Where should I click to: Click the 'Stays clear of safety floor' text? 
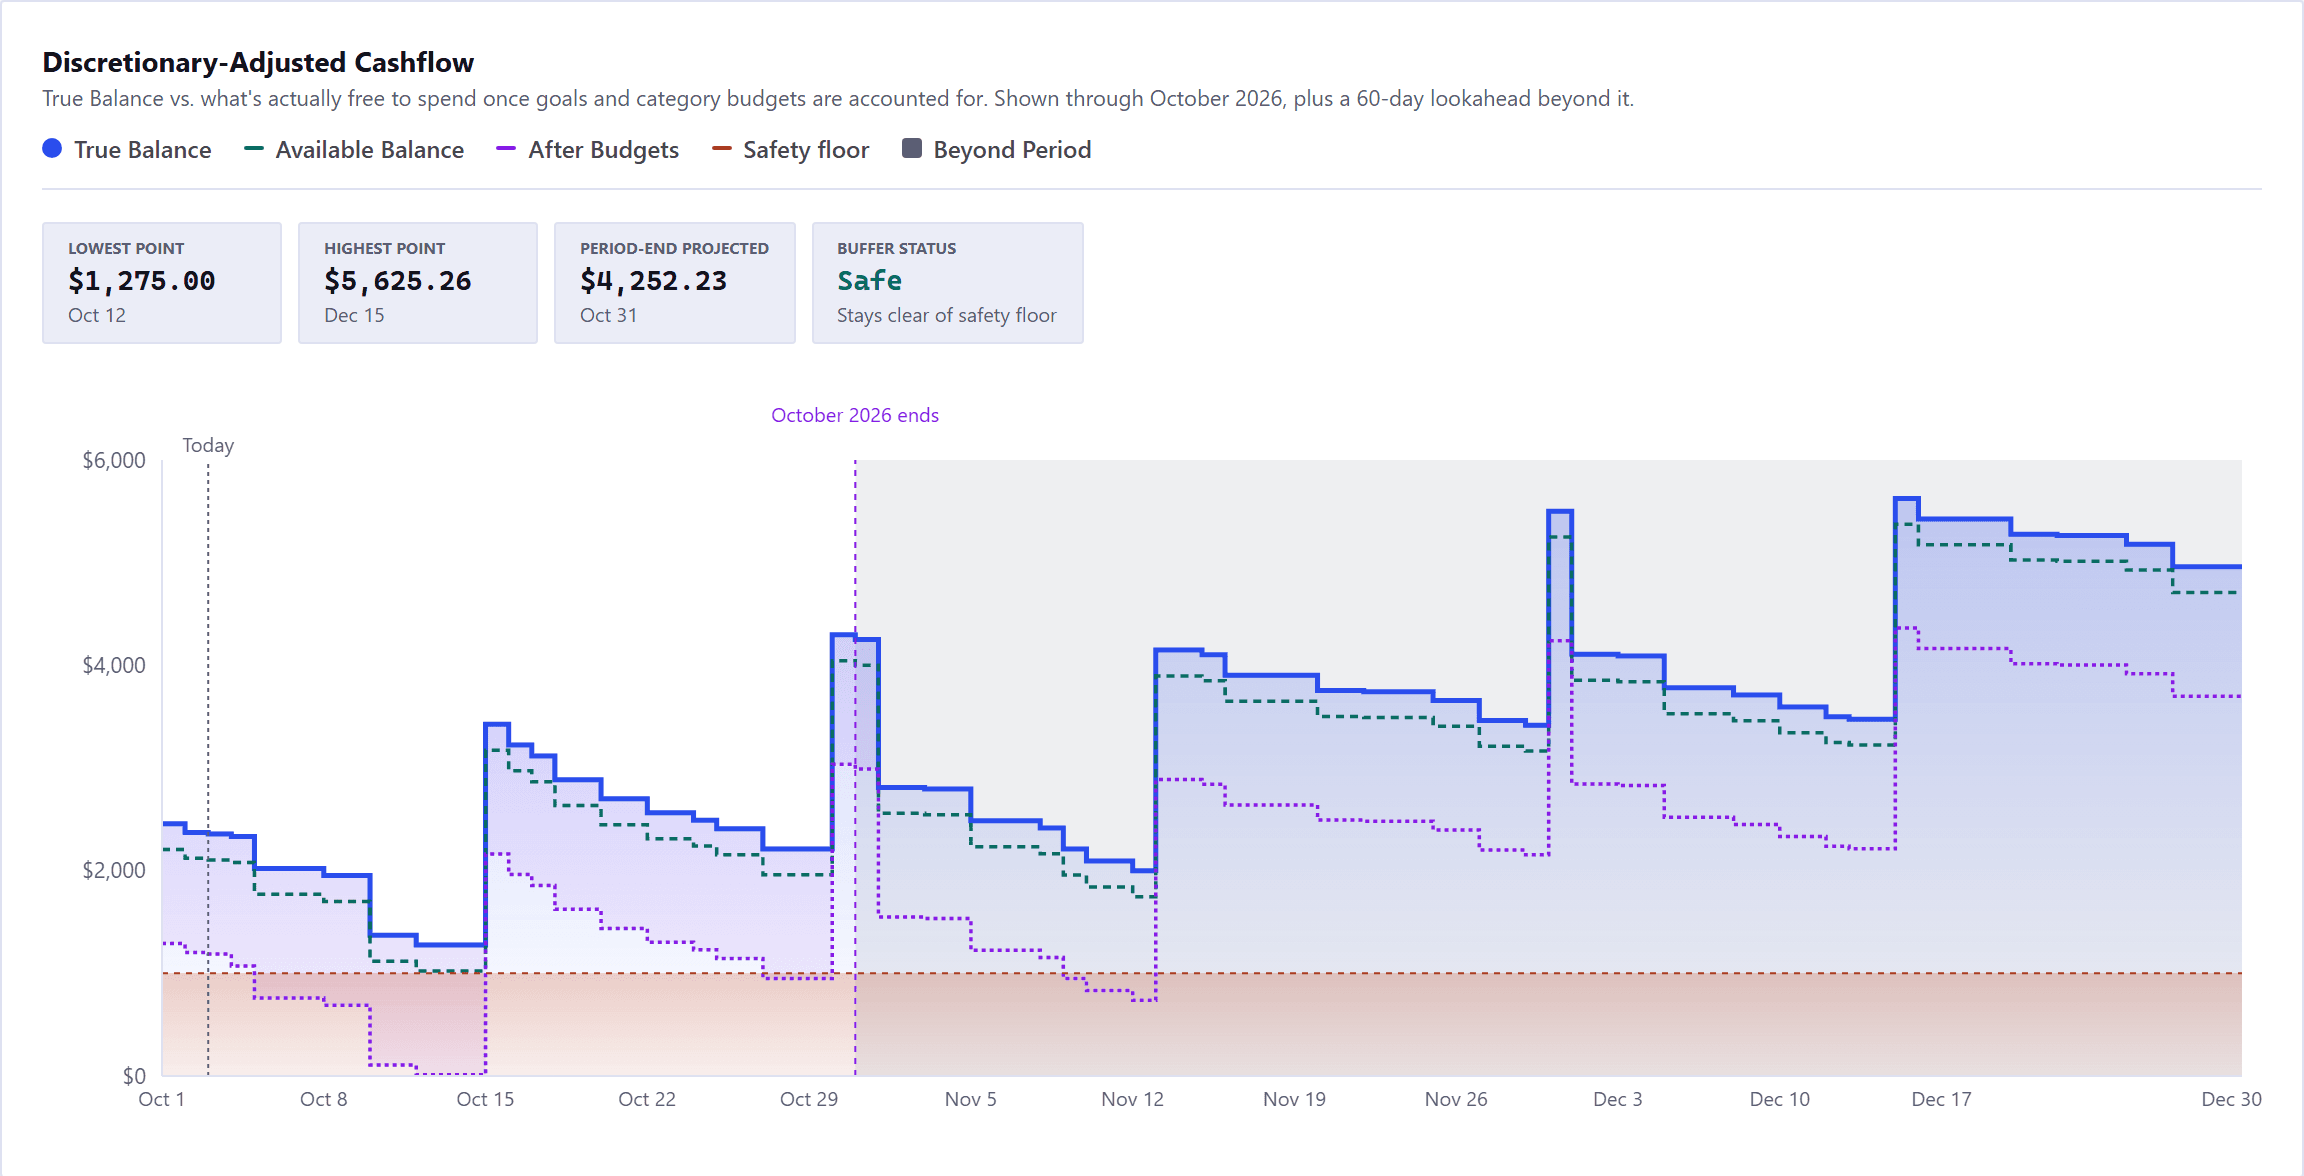tap(947, 315)
